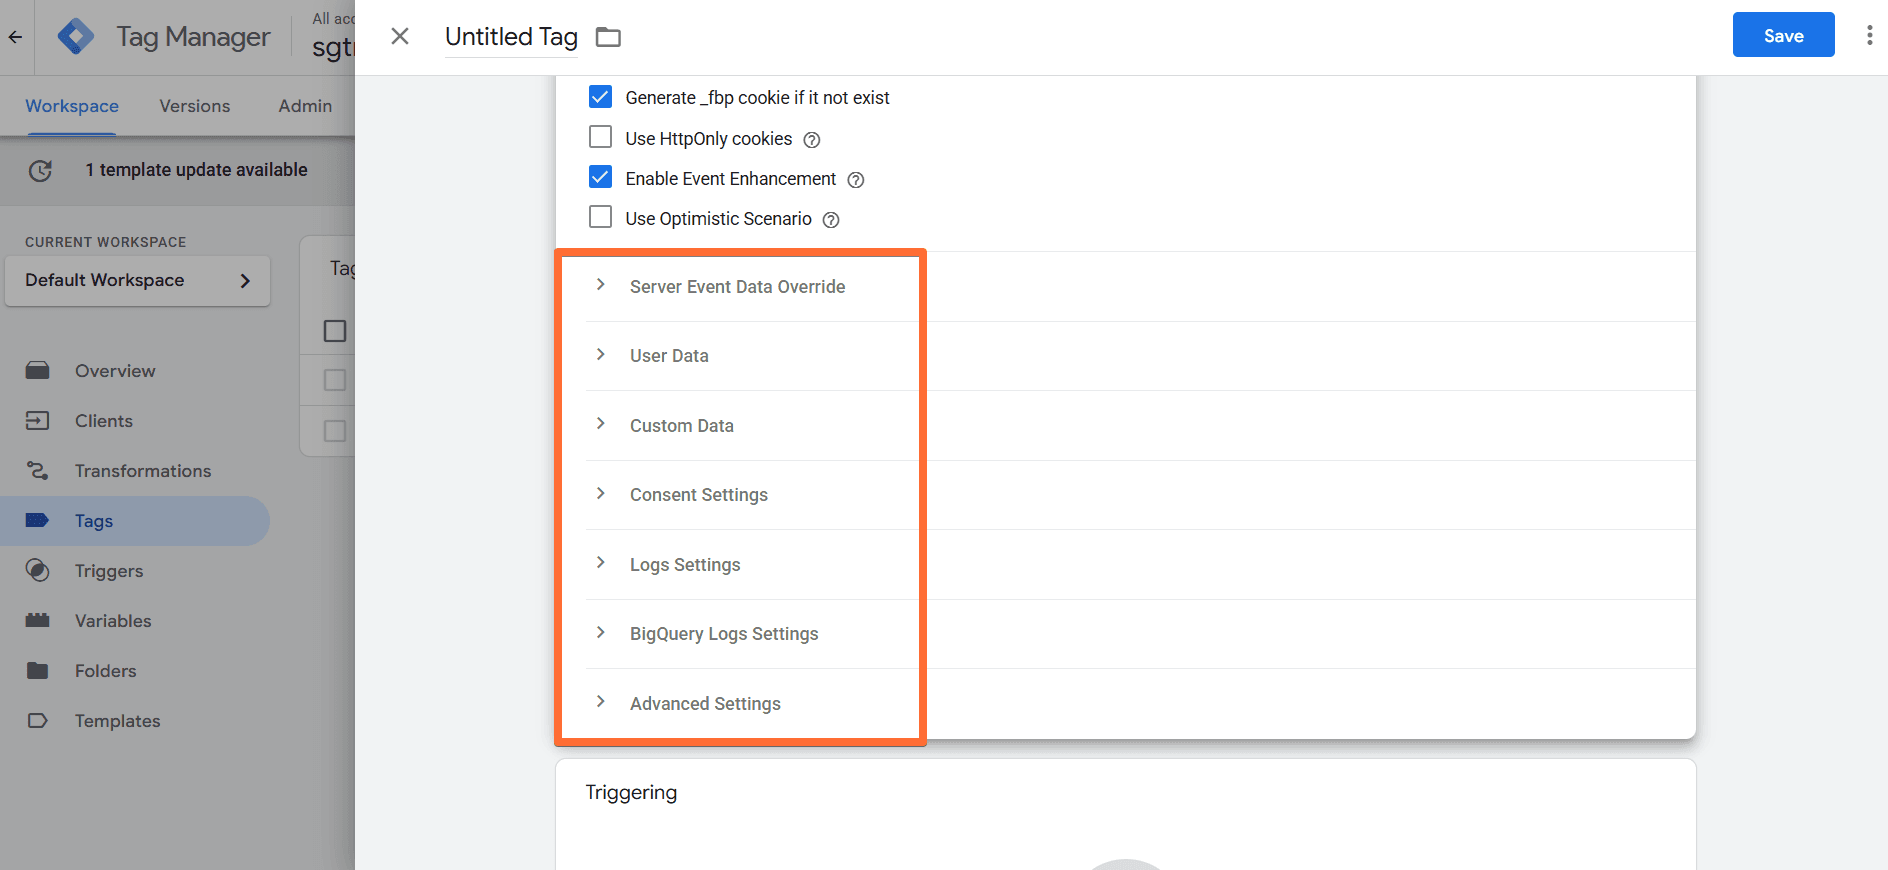Open the Default Workspace selector

pos(137,281)
